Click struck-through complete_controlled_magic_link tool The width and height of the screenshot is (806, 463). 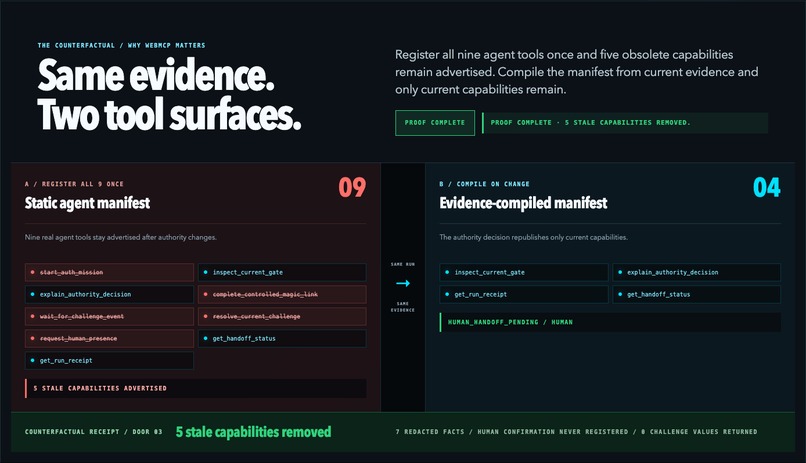point(282,294)
